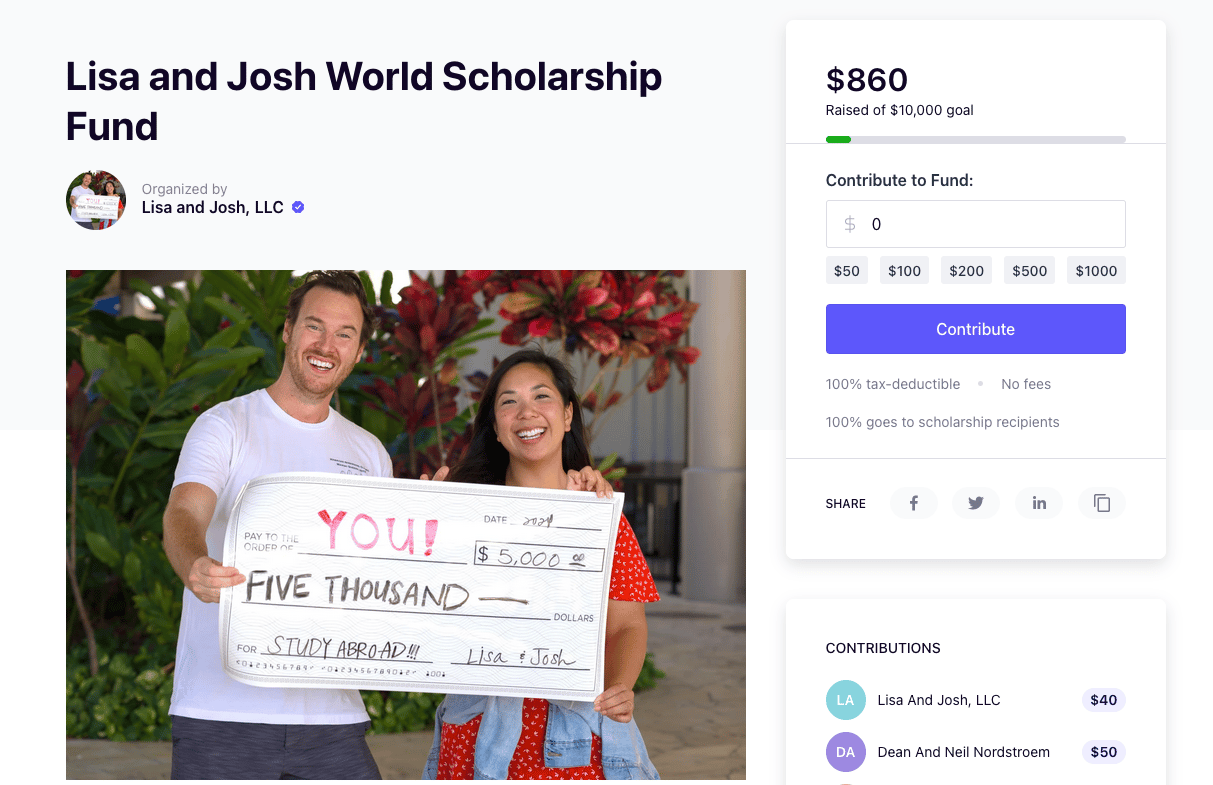
Task: Select the $100 preset amount
Action: click(x=904, y=271)
